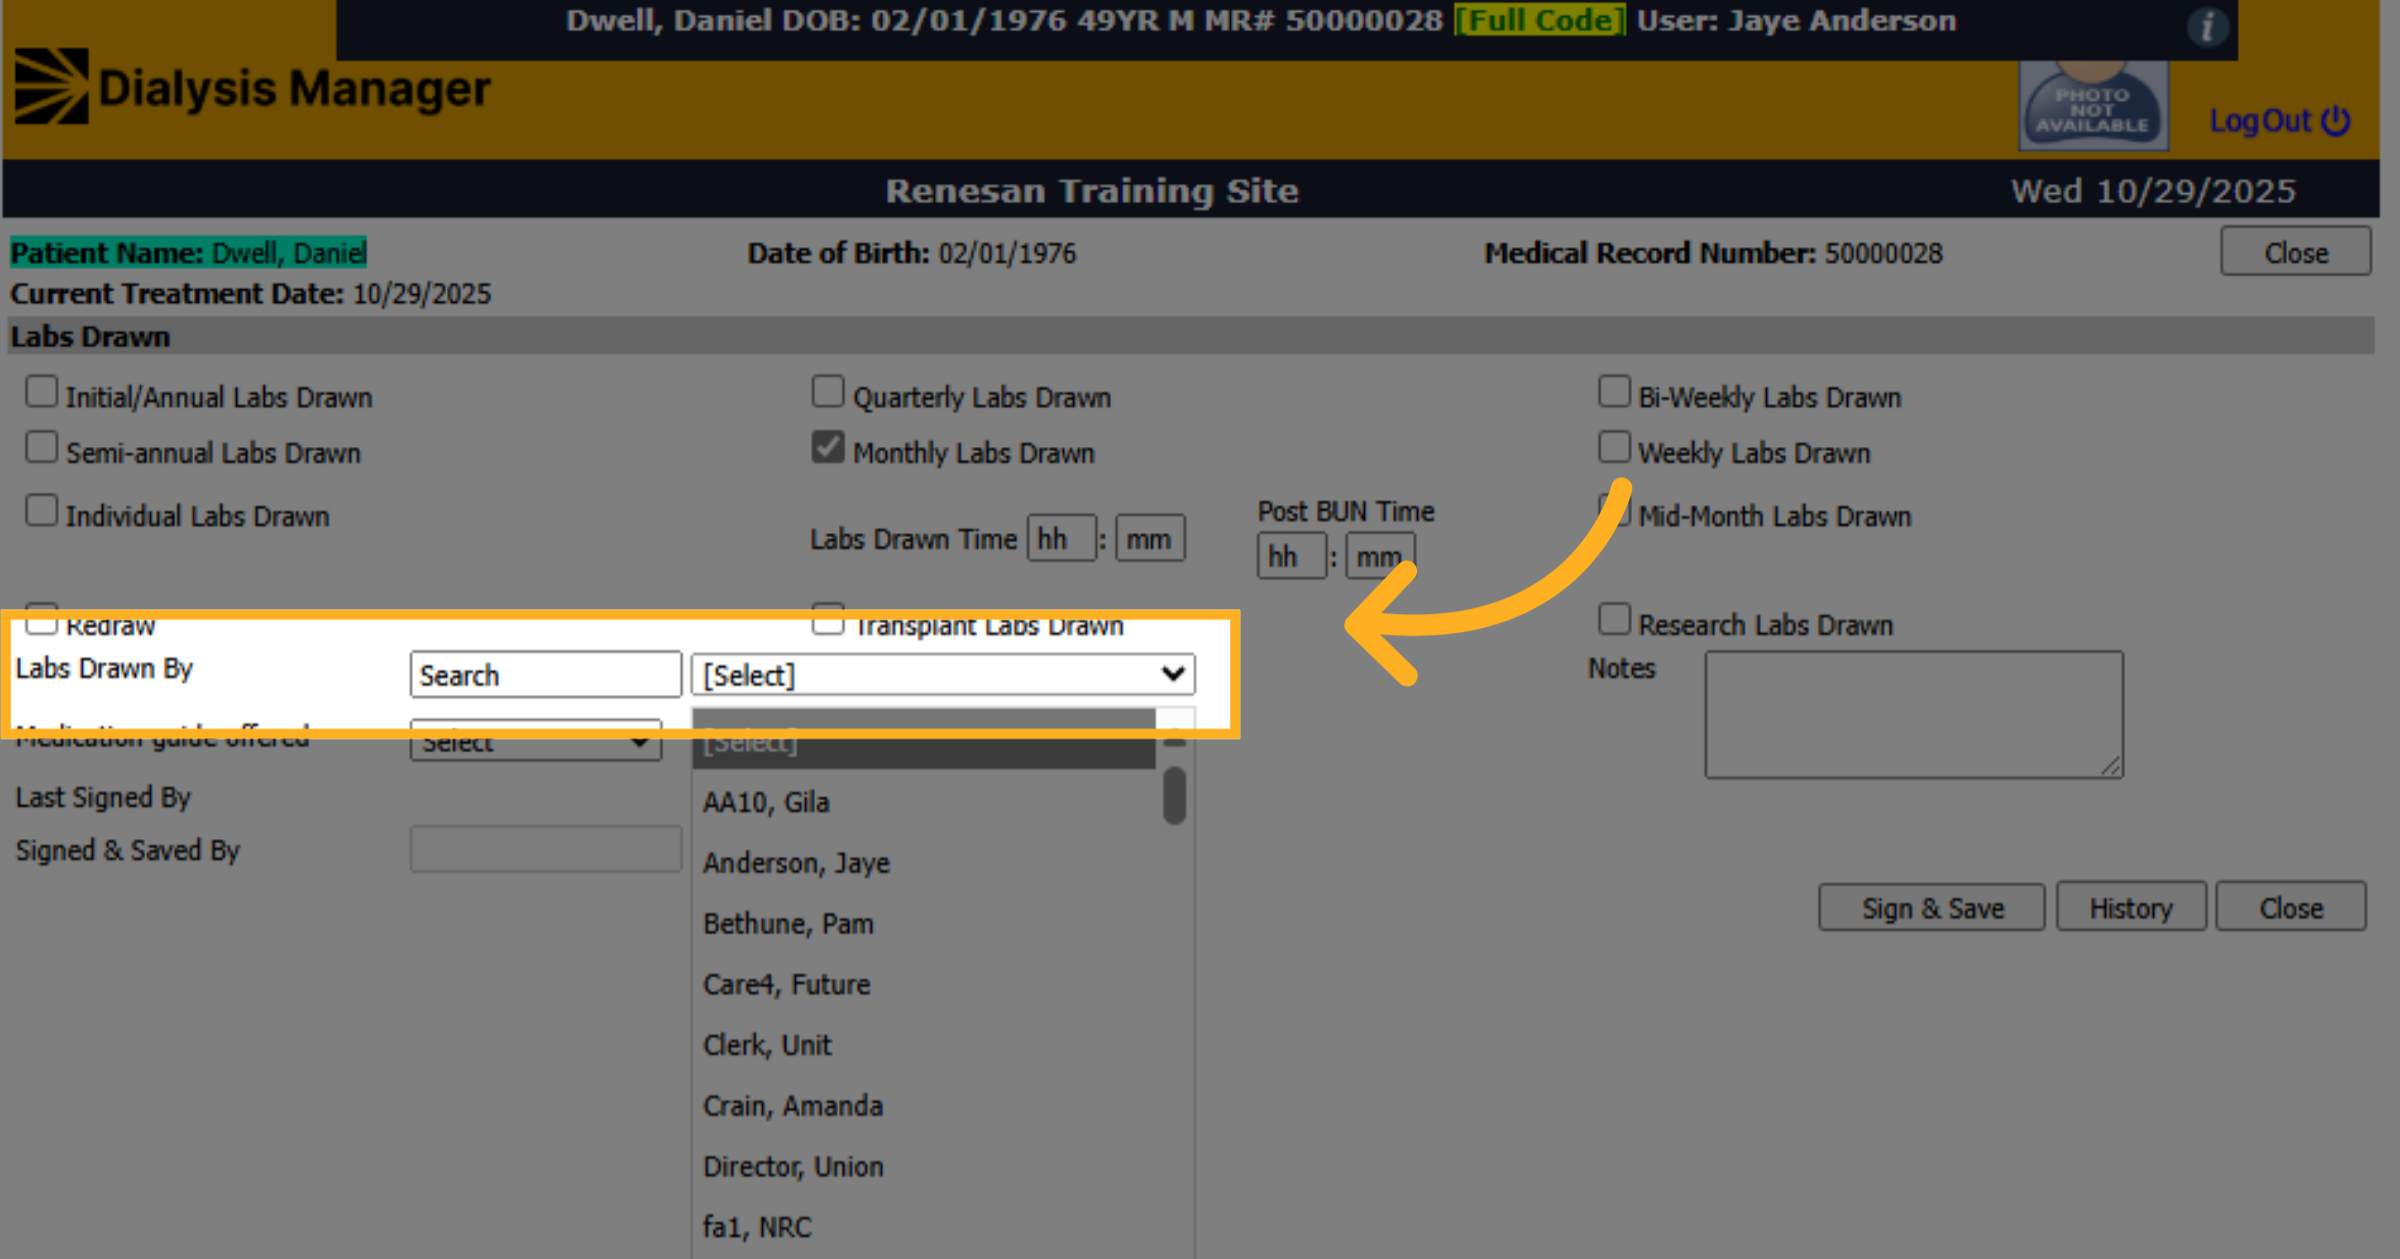Check Individual Labs Drawn
Screen dimensions: 2400x1259
(x=41, y=510)
